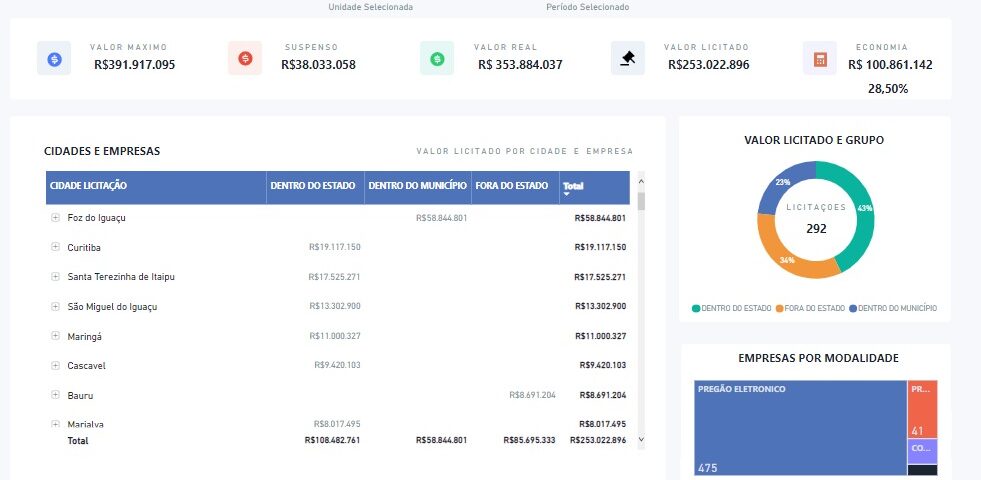
Task: Click the Valor Licitado gavel icon
Action: pyautogui.click(x=628, y=59)
